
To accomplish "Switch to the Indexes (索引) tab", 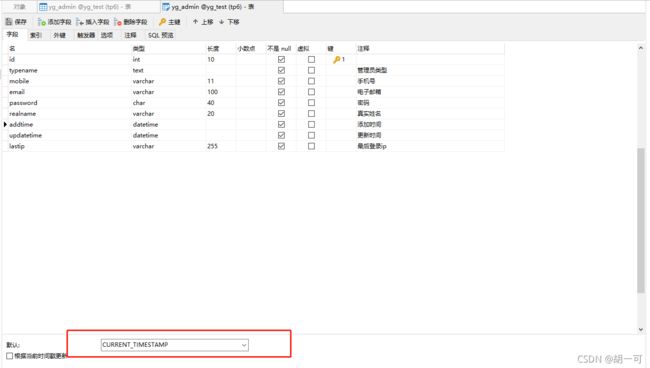I will (x=36, y=35).
